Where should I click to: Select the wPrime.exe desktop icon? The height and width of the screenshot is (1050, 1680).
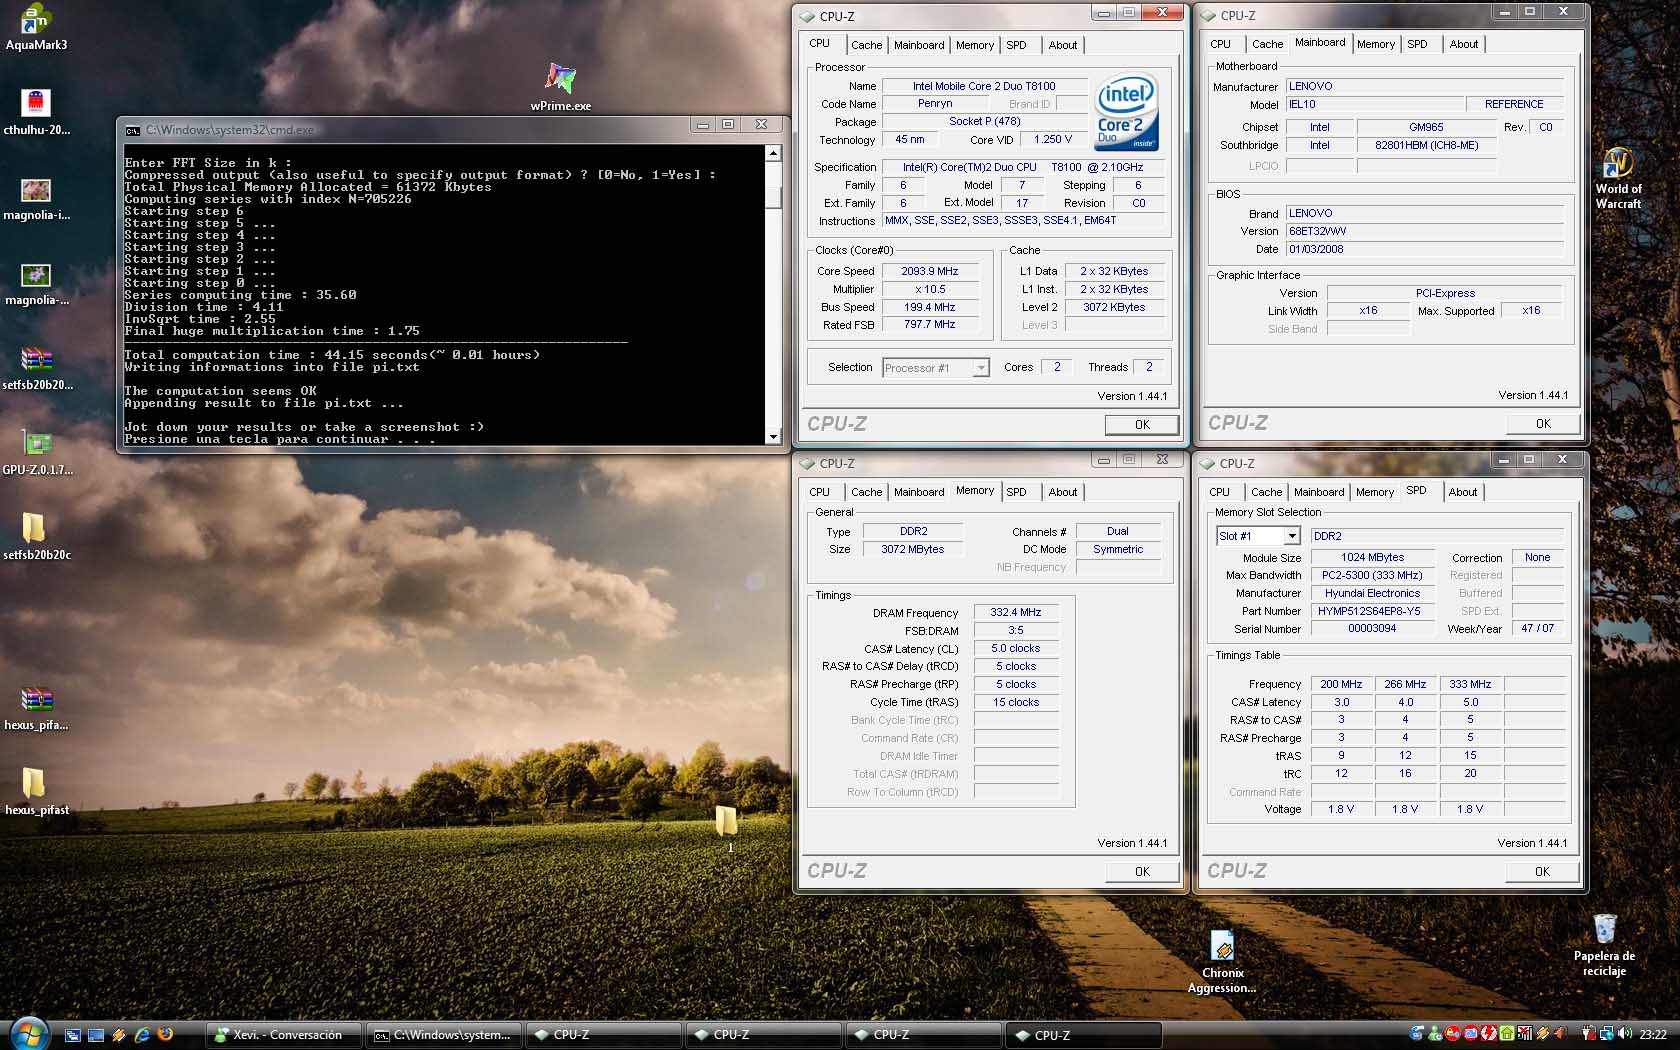tap(560, 86)
